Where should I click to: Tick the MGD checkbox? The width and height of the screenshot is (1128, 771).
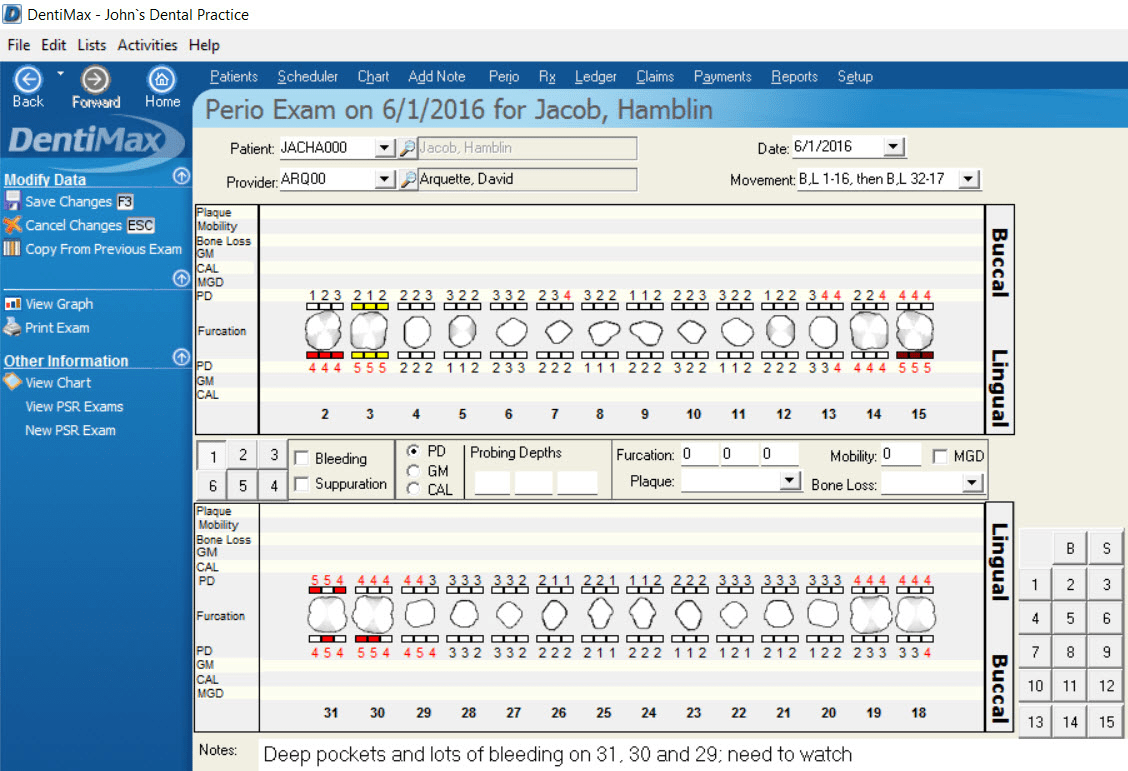coord(940,456)
